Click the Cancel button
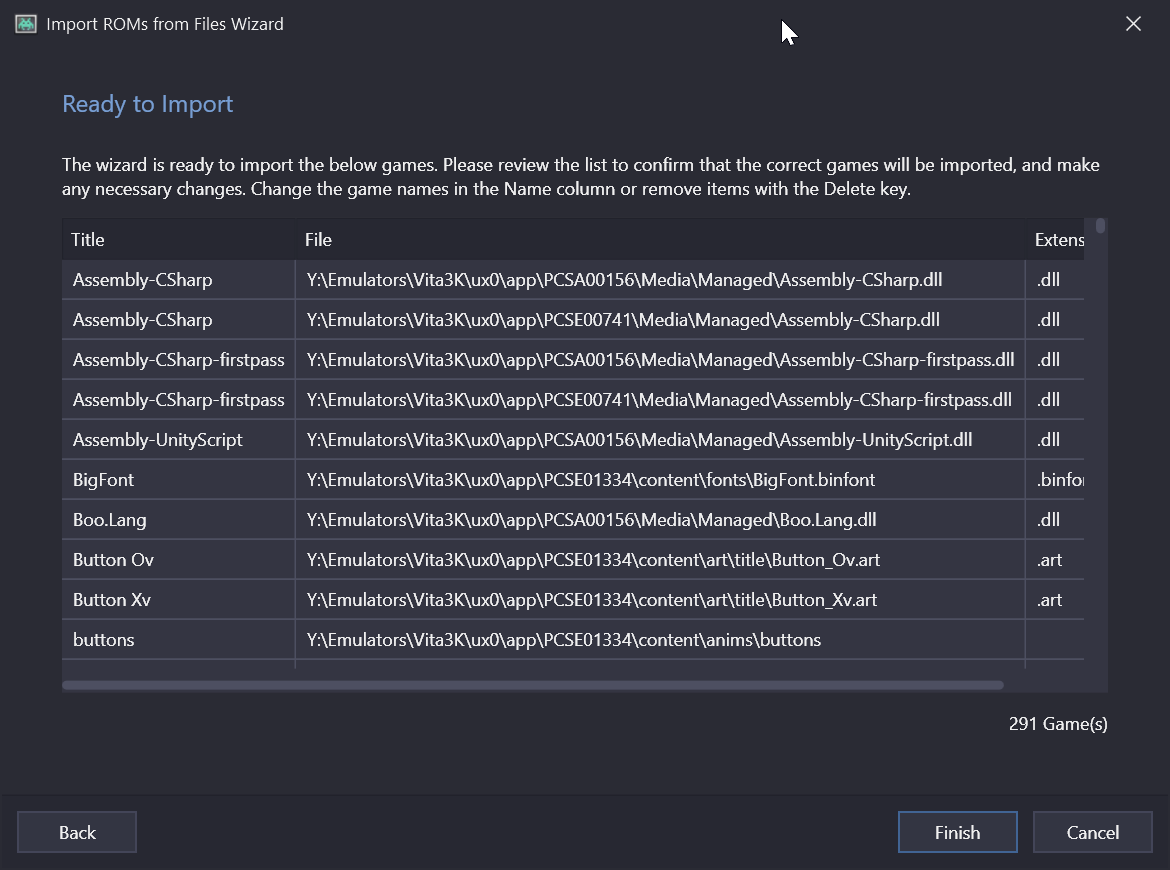This screenshot has width=1170, height=870. tap(1092, 832)
